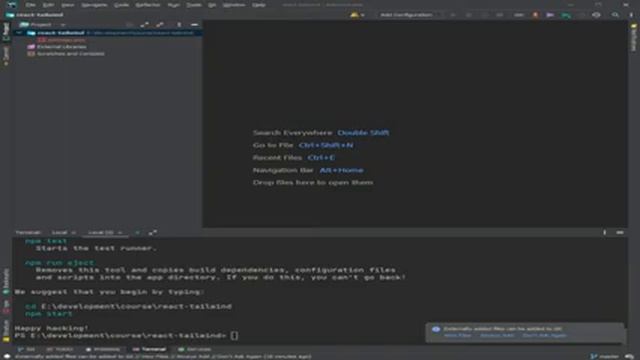
Task: Click the 'npm start' text in terminal
Action: (x=49, y=313)
